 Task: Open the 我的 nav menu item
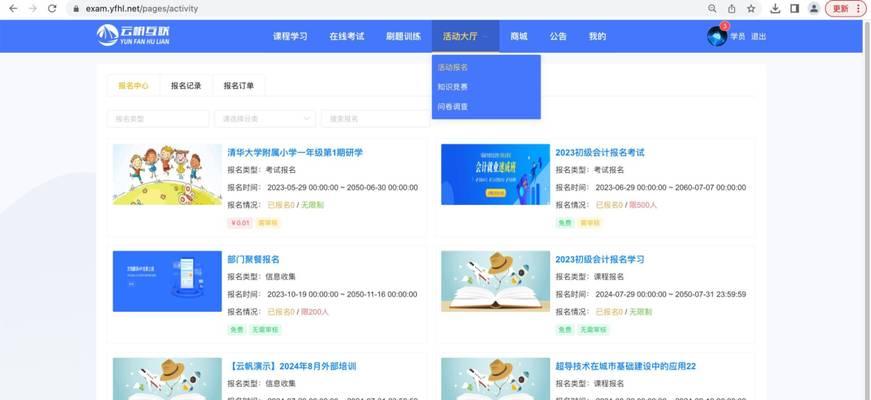597,37
